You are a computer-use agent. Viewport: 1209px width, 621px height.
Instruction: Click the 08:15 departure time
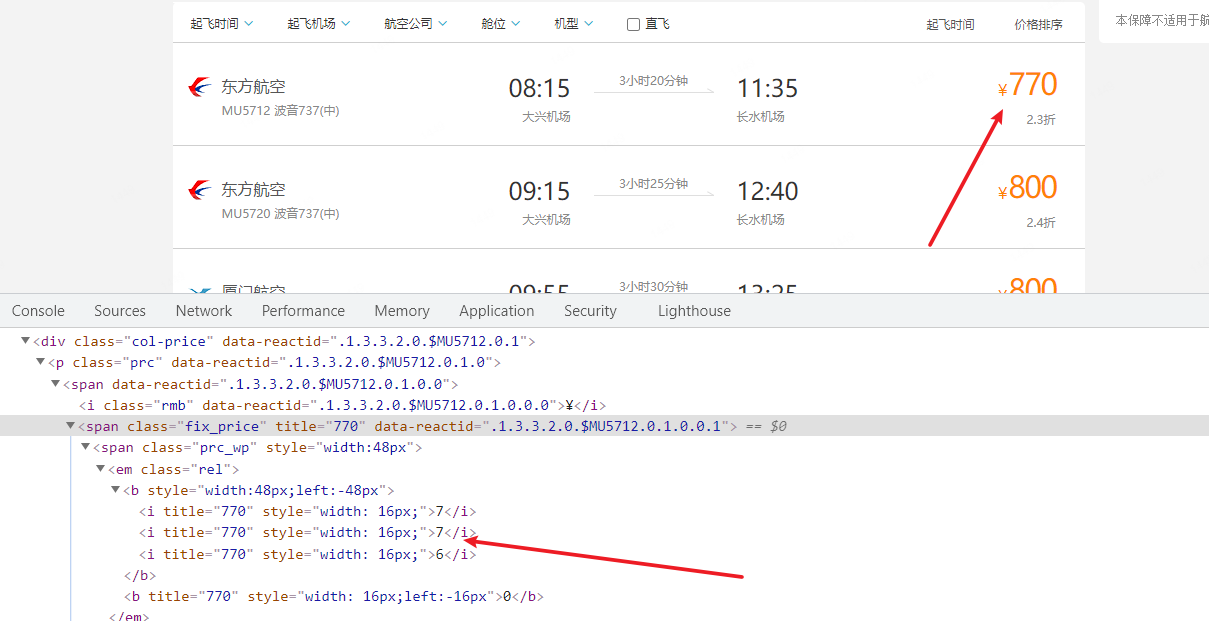coord(539,88)
